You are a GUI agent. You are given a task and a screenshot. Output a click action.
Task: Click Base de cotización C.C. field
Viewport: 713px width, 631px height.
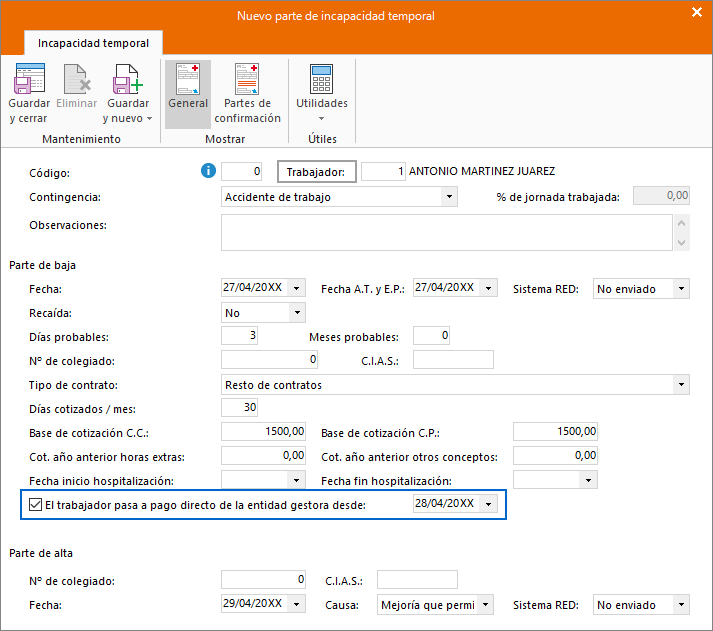263,431
